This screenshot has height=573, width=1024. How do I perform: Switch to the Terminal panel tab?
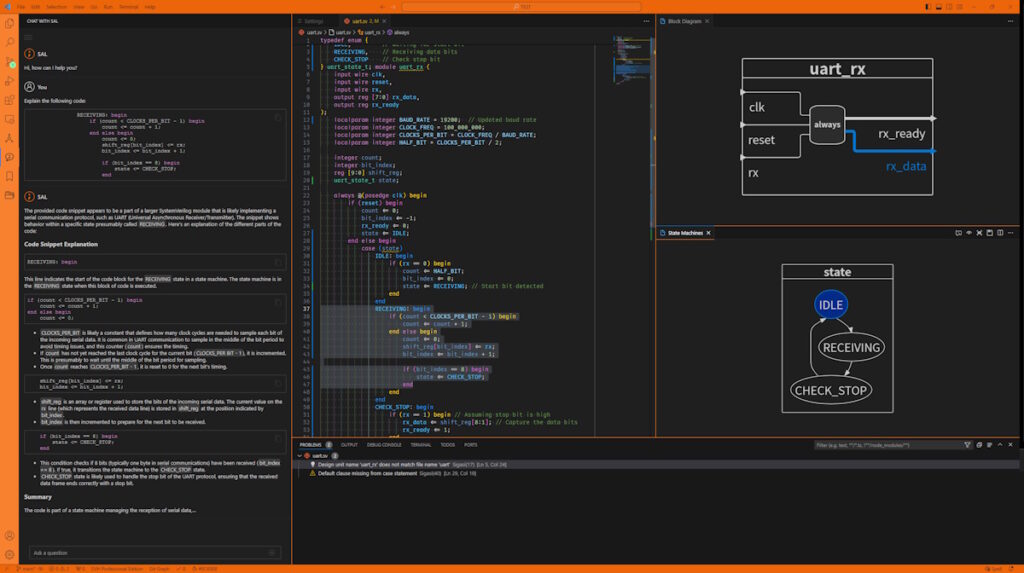click(x=420, y=444)
